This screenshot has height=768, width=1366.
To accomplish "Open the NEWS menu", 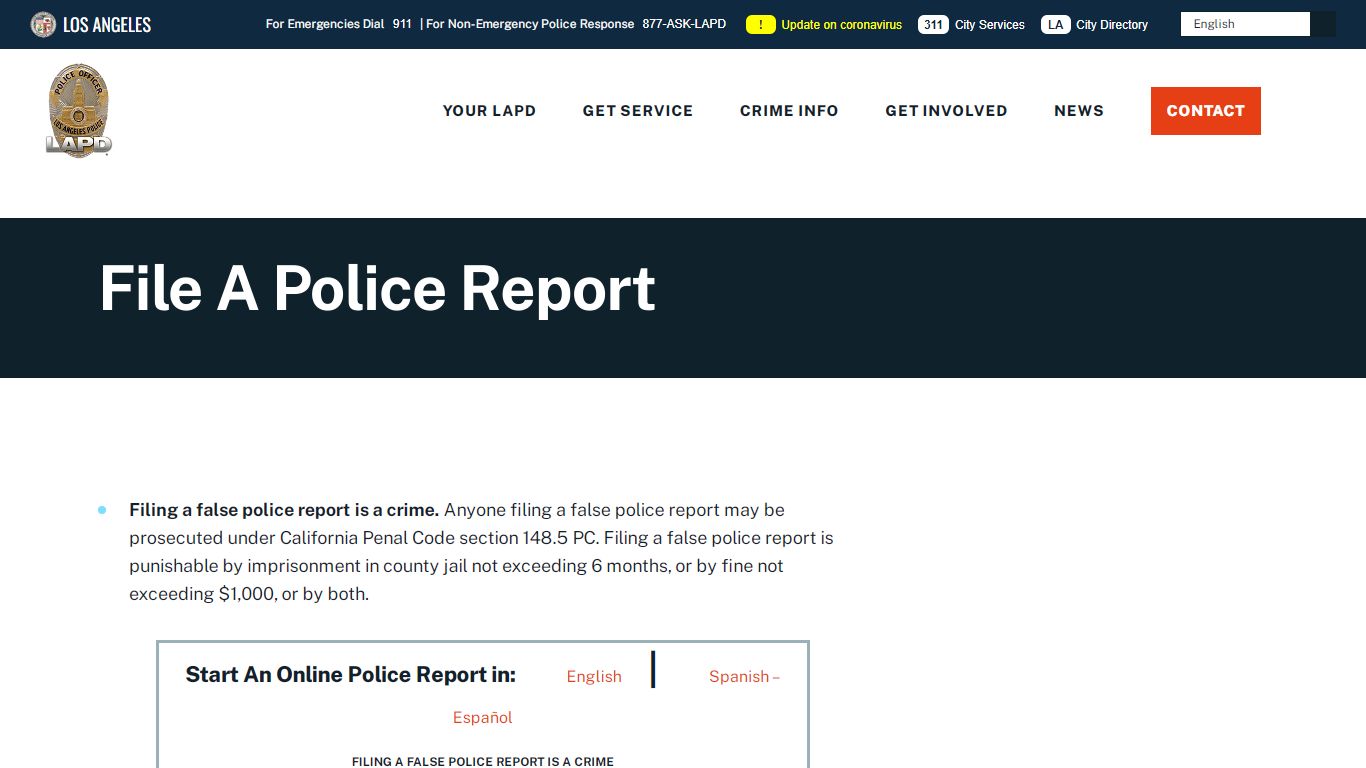I will (1079, 111).
